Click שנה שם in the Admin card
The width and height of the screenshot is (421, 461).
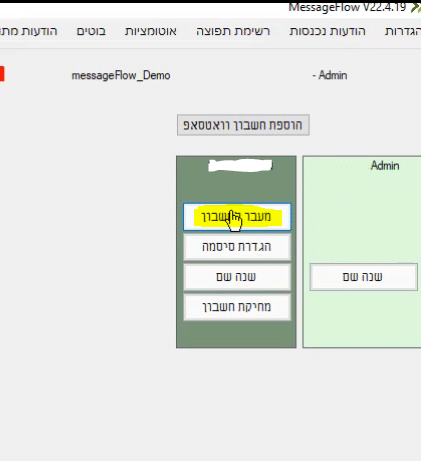[x=363, y=277]
